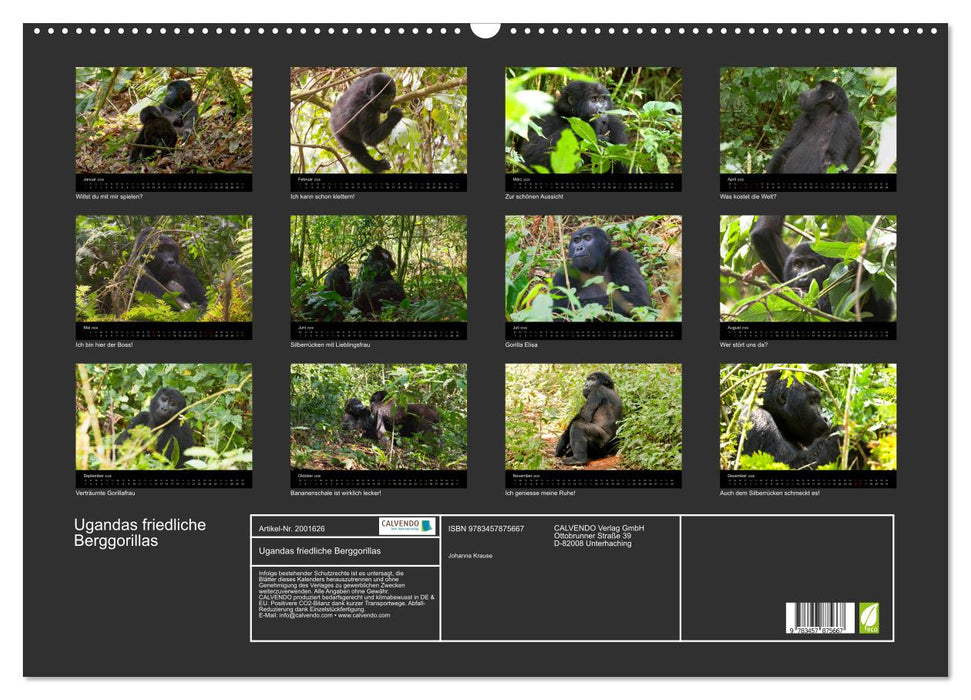The width and height of the screenshot is (971, 700).
Task: Select the 'Ich kann schon klettern!' thumbnail
Action: point(378,121)
